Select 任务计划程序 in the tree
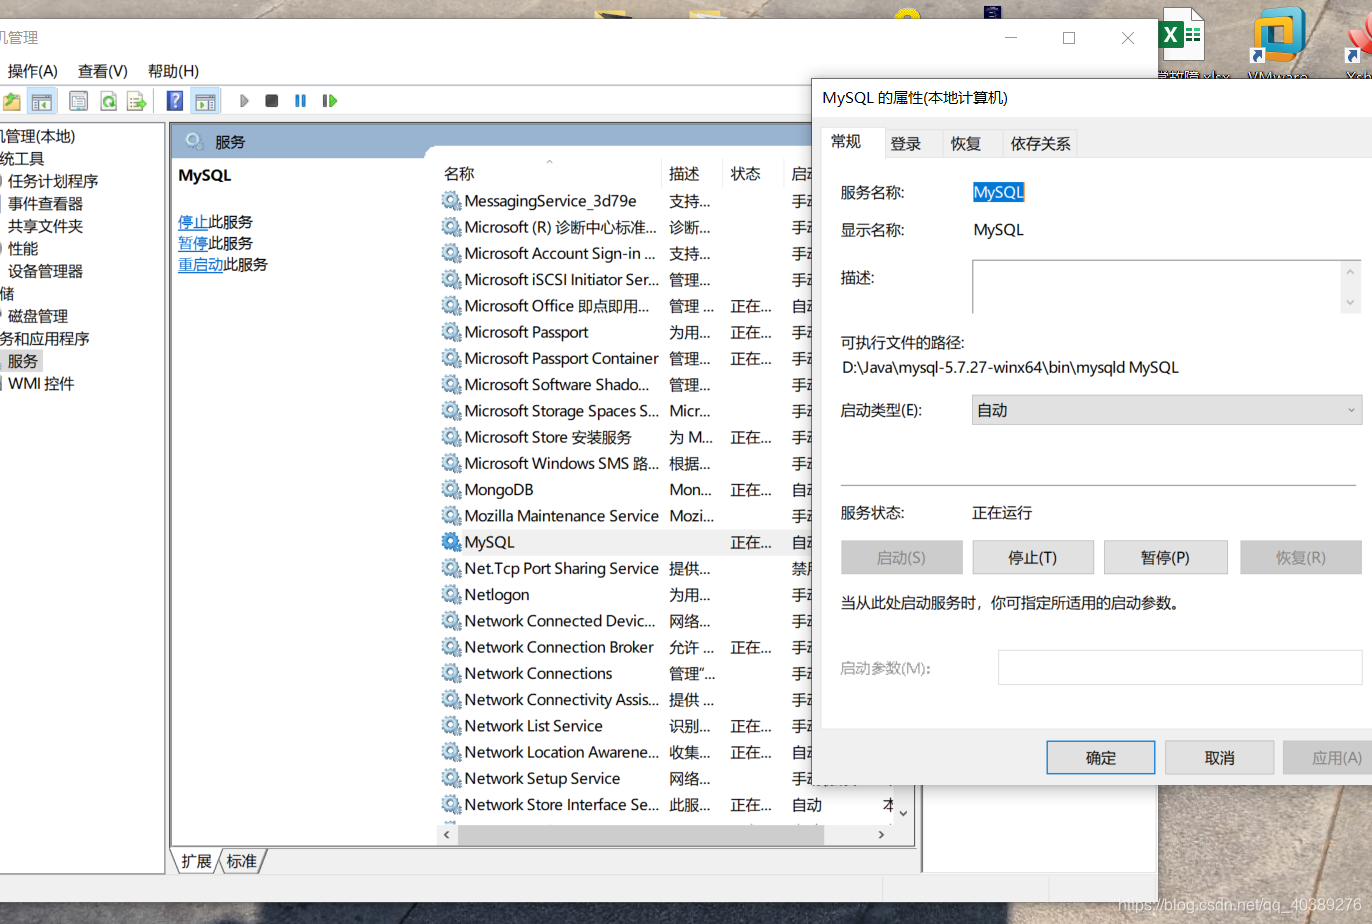This screenshot has width=1372, height=924. pyautogui.click(x=53, y=181)
